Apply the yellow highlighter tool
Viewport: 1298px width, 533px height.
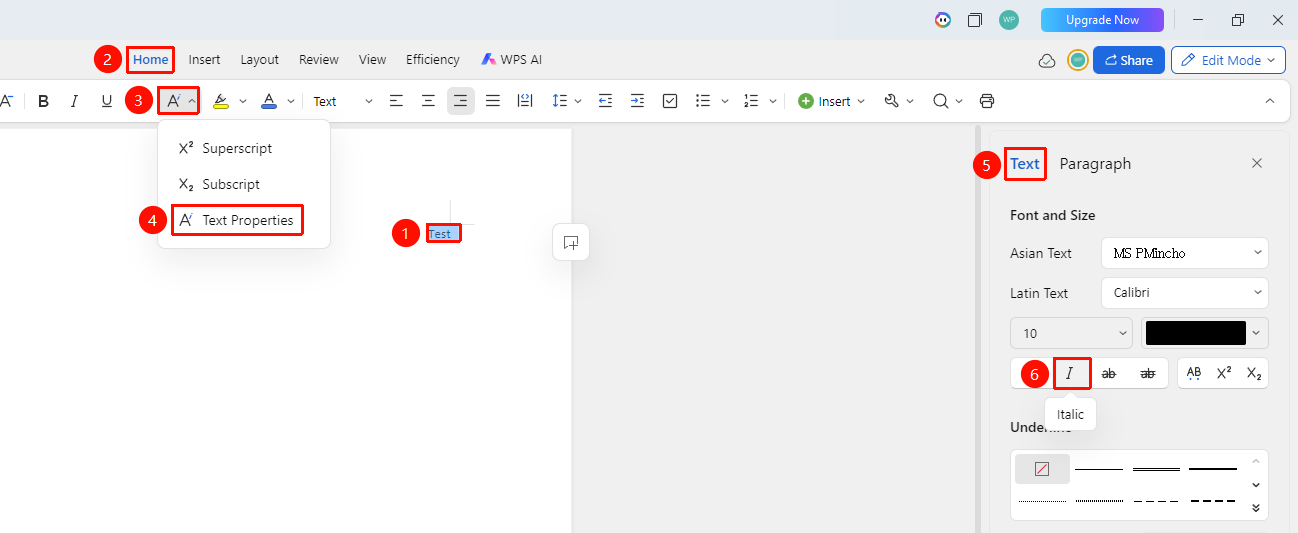(221, 101)
